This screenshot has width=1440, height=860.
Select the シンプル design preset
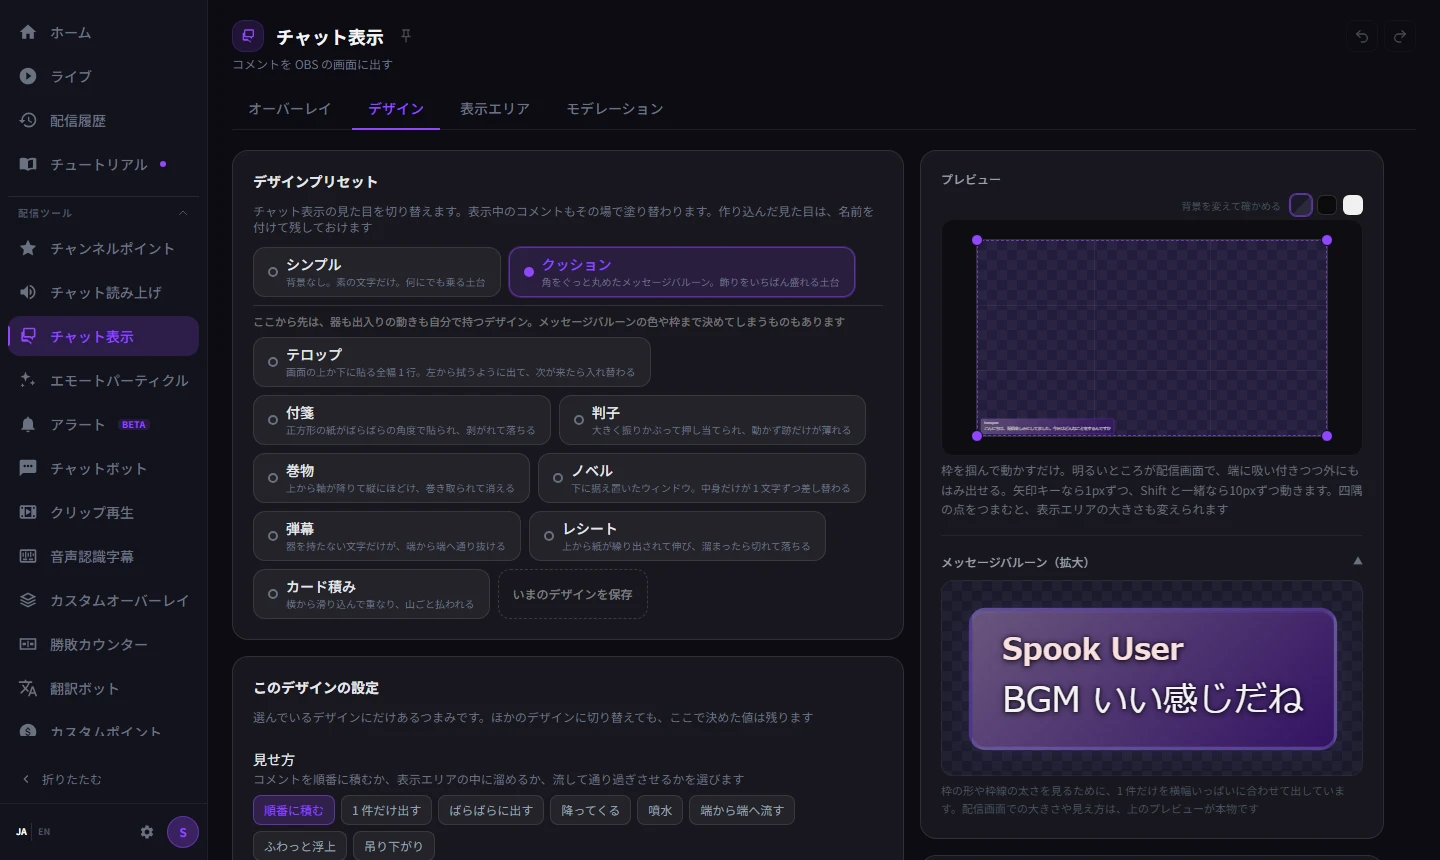(377, 272)
